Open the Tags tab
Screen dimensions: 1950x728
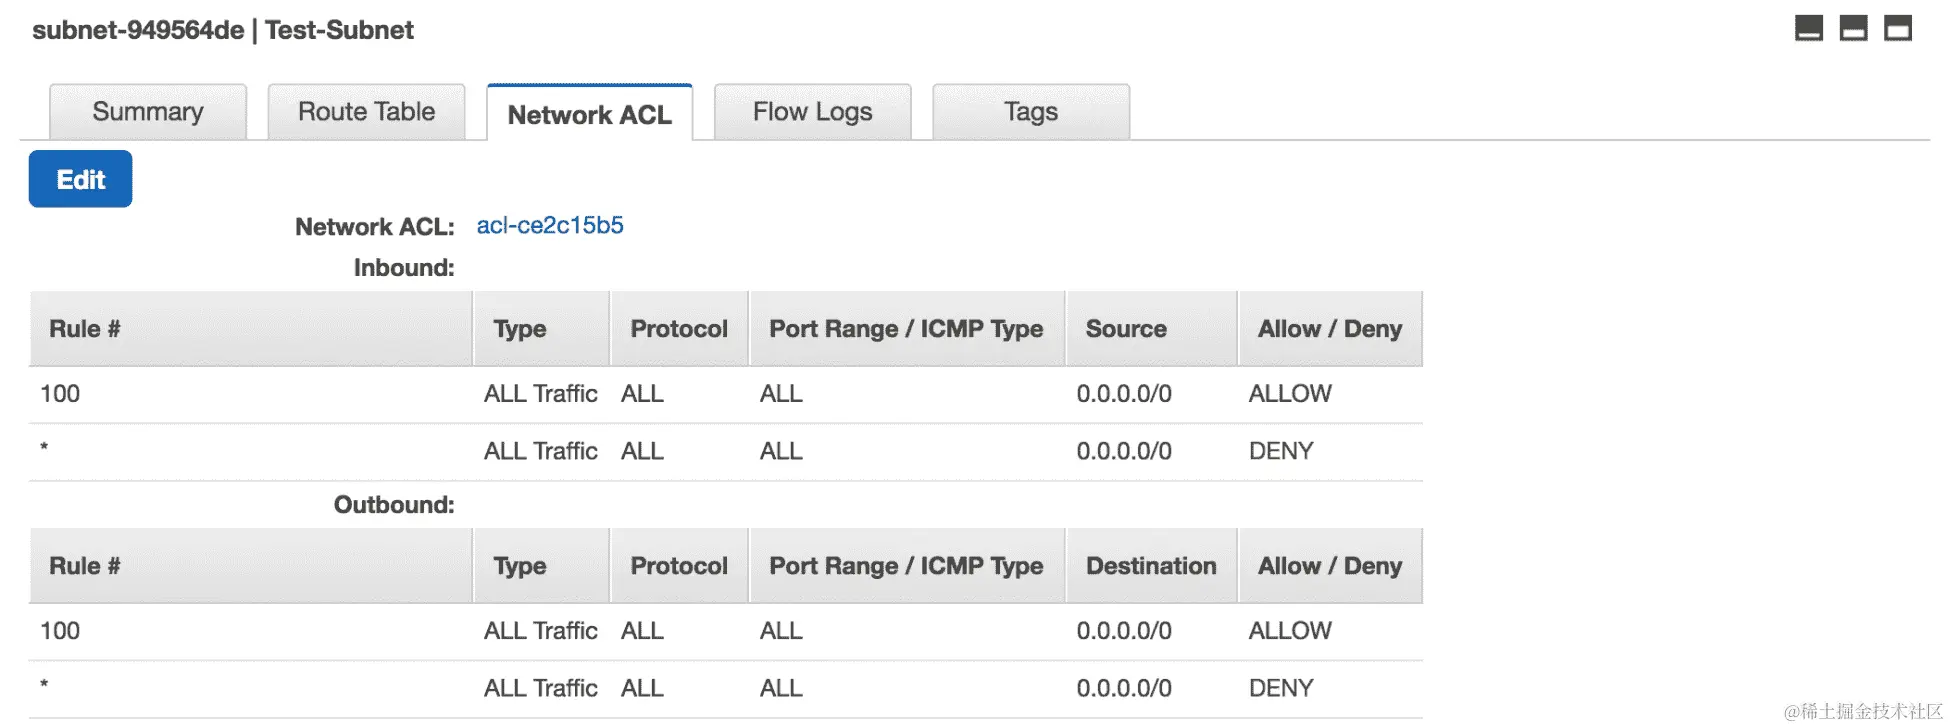click(1030, 112)
